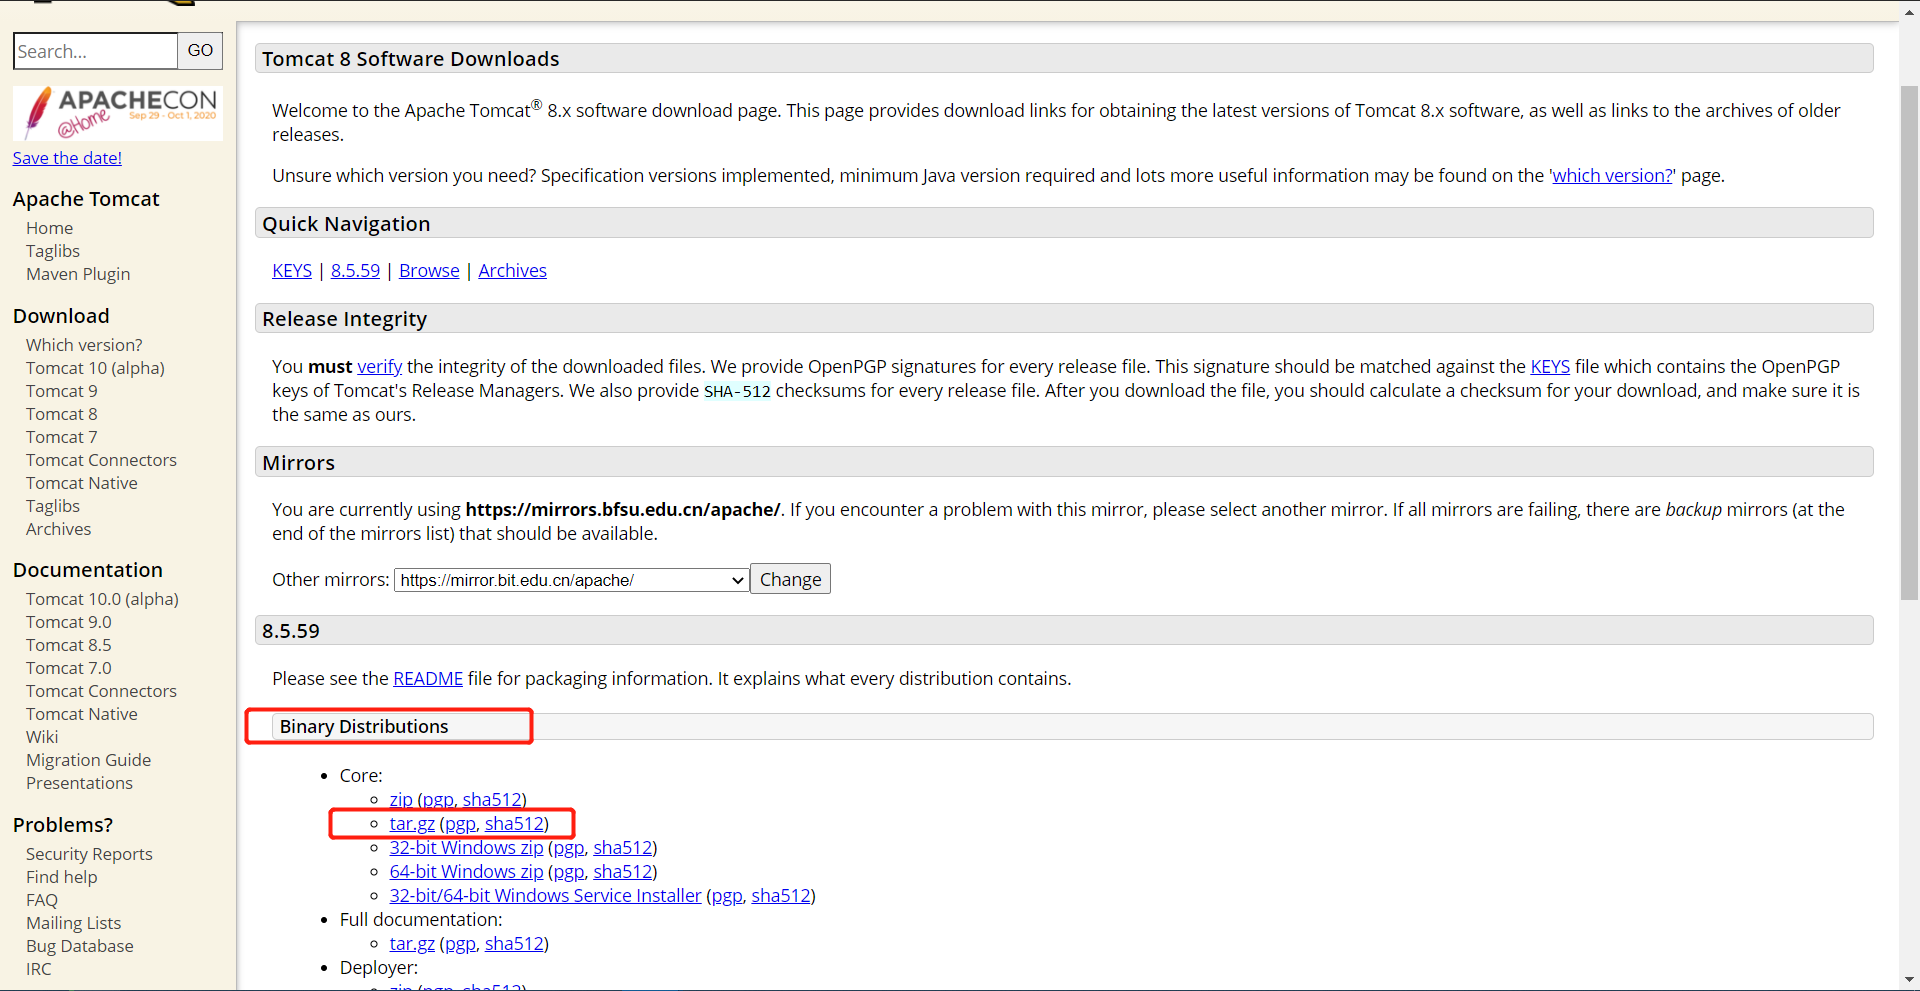Open KEYS link in Release Integrity text
The image size is (1920, 991).
pyautogui.click(x=1550, y=367)
